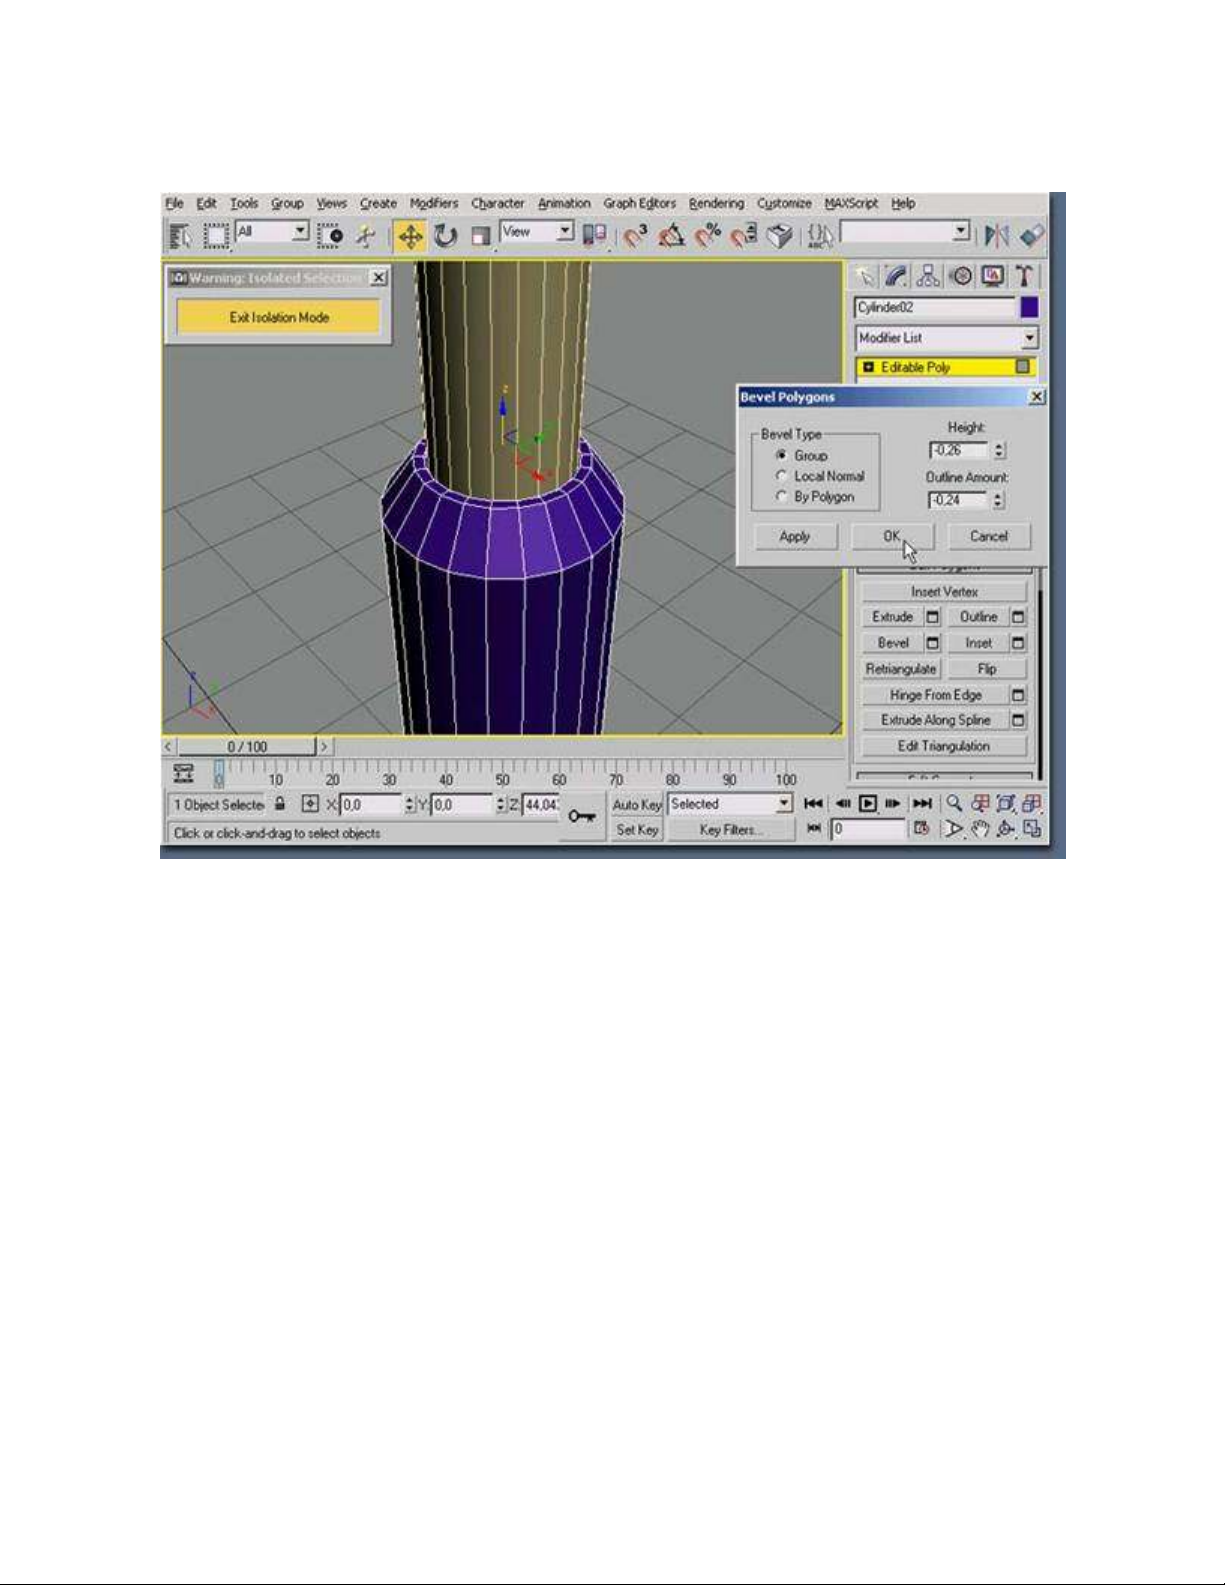
Task: Select the Move tool in toolbar
Action: 410,236
